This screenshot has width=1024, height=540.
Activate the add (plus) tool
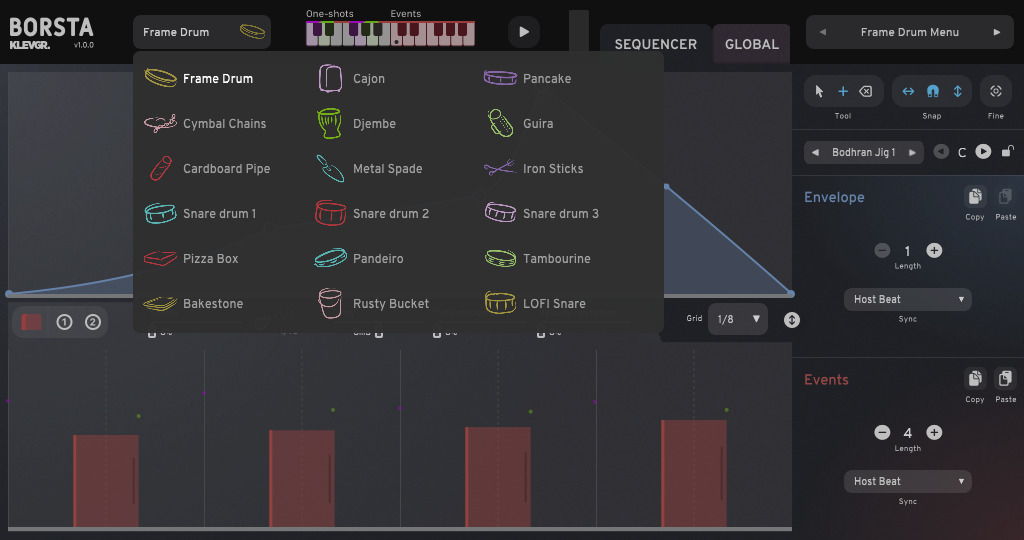pyautogui.click(x=843, y=91)
